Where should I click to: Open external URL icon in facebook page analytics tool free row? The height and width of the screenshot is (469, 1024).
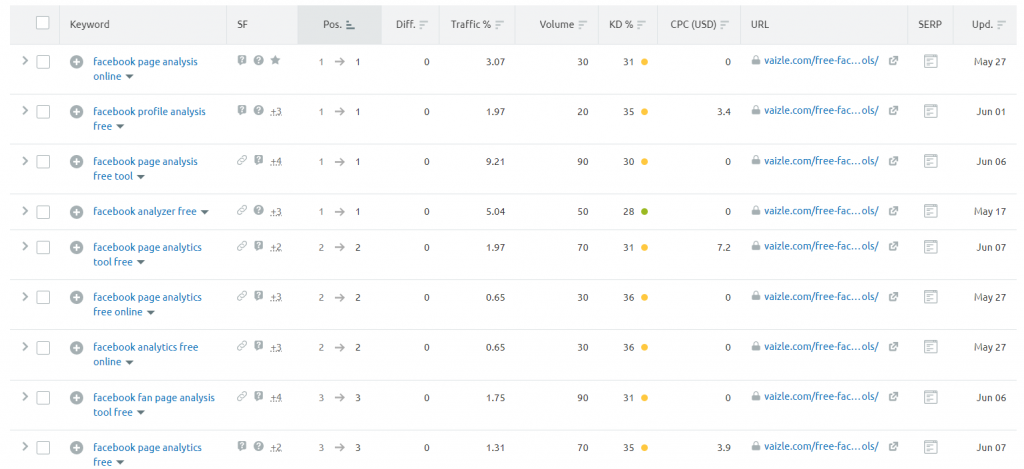(893, 246)
